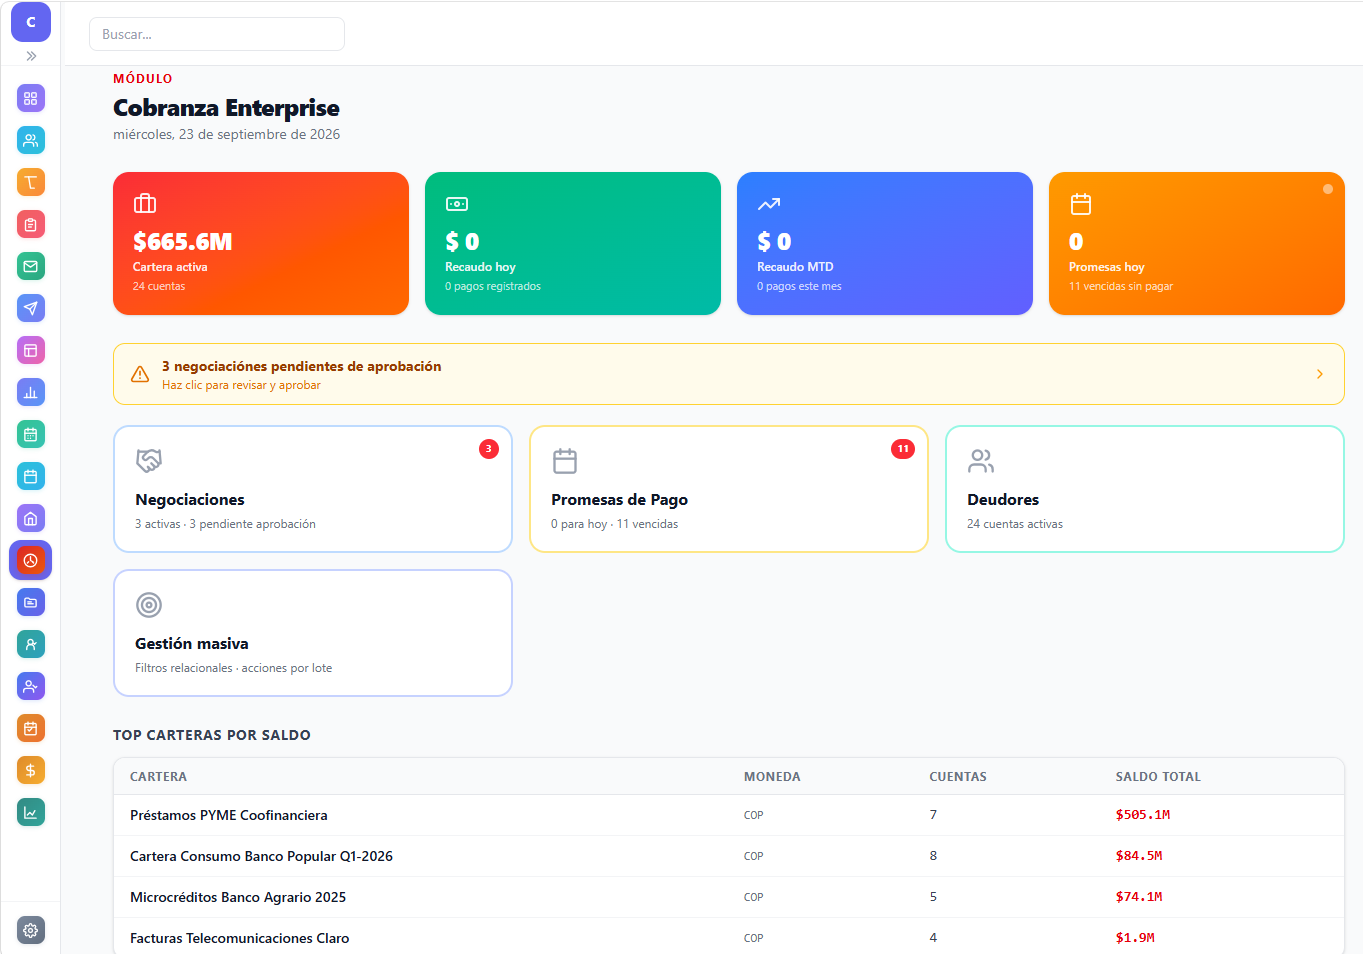Open the Promesas hoy summary card
The height and width of the screenshot is (954, 1363).
[1197, 243]
